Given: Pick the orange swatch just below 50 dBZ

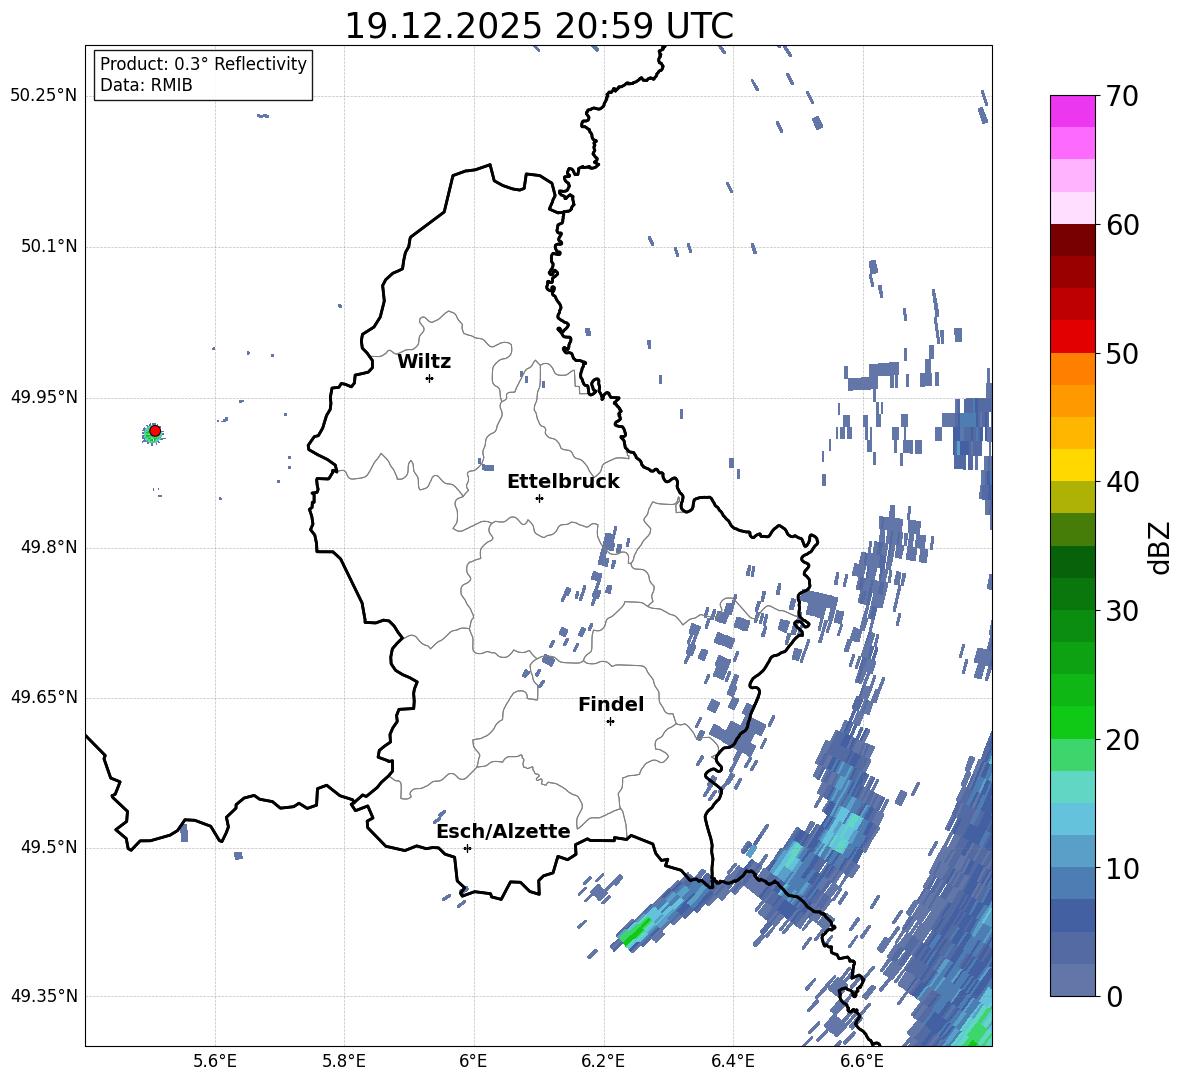Looking at the screenshot, I should [1072, 369].
